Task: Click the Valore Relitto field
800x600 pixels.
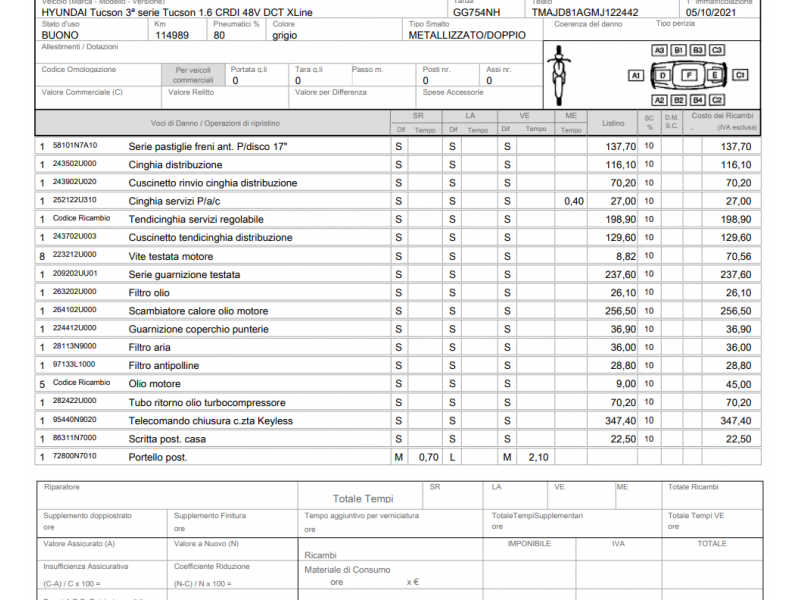Action: tap(225, 97)
